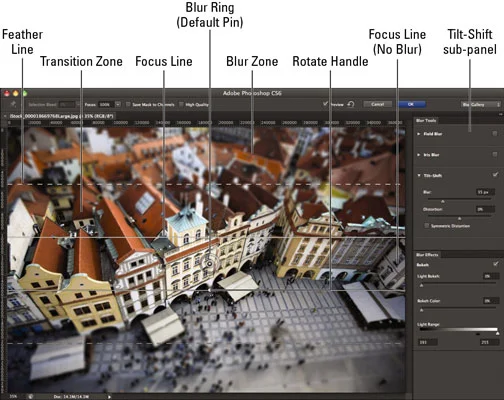The height and width of the screenshot is (400, 504).
Task: Click the Light Bokeh slider handle
Action: point(421,286)
